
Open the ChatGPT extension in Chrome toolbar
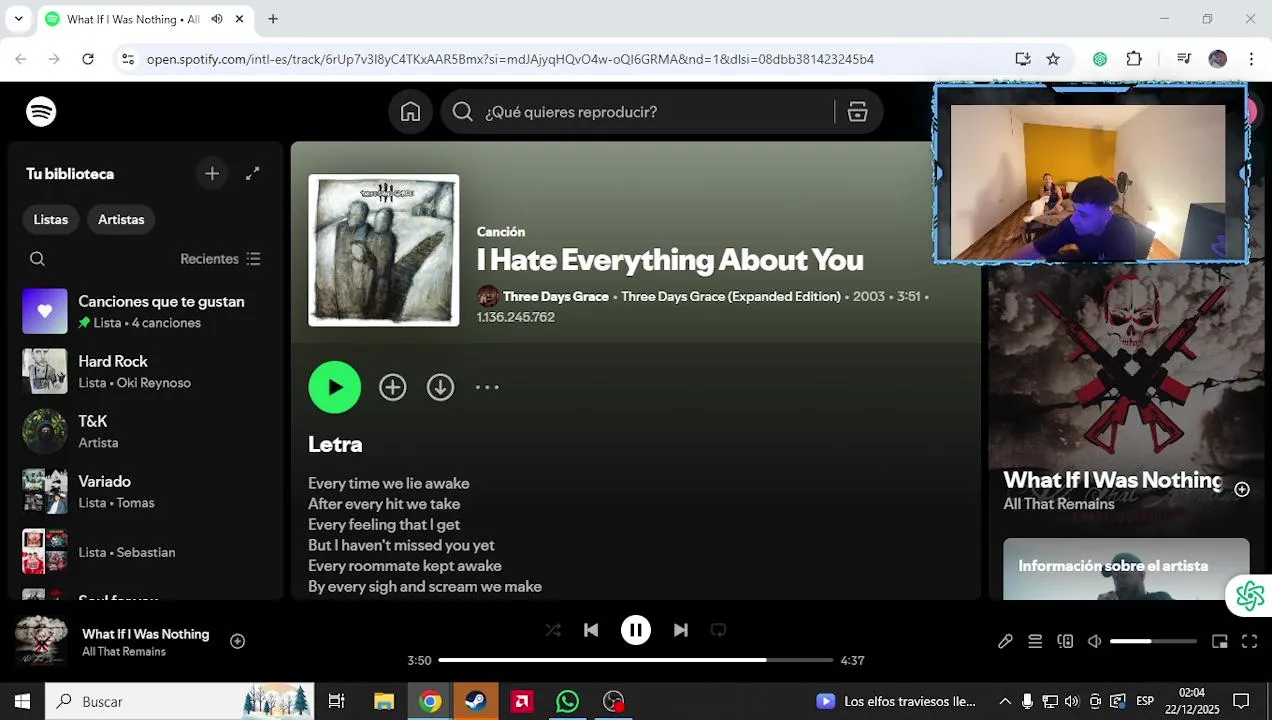tap(1100, 59)
